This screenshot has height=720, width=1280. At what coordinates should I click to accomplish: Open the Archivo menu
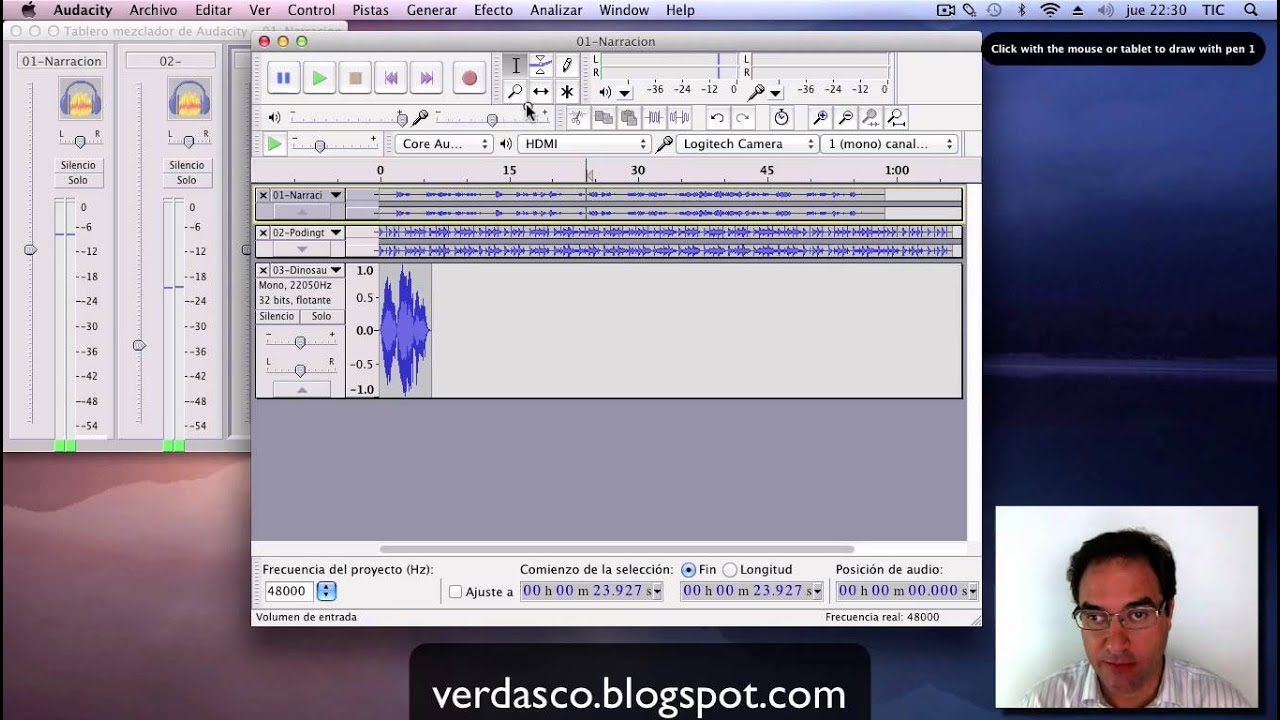click(x=153, y=10)
